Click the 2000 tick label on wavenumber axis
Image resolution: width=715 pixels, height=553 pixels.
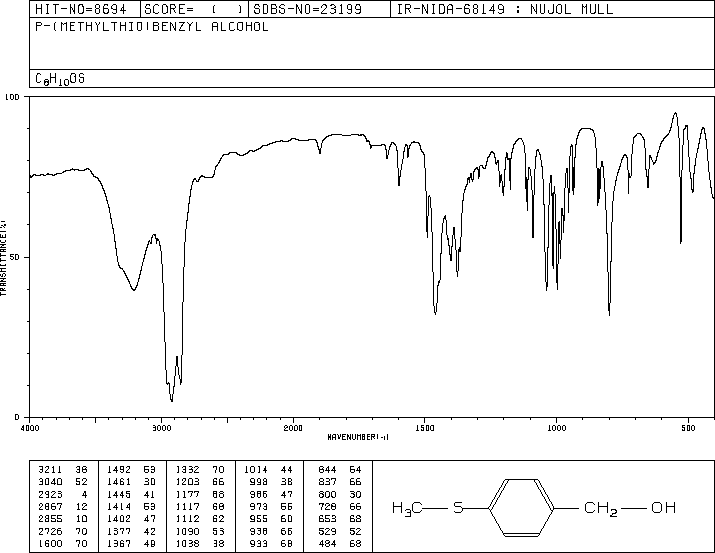coord(293,428)
